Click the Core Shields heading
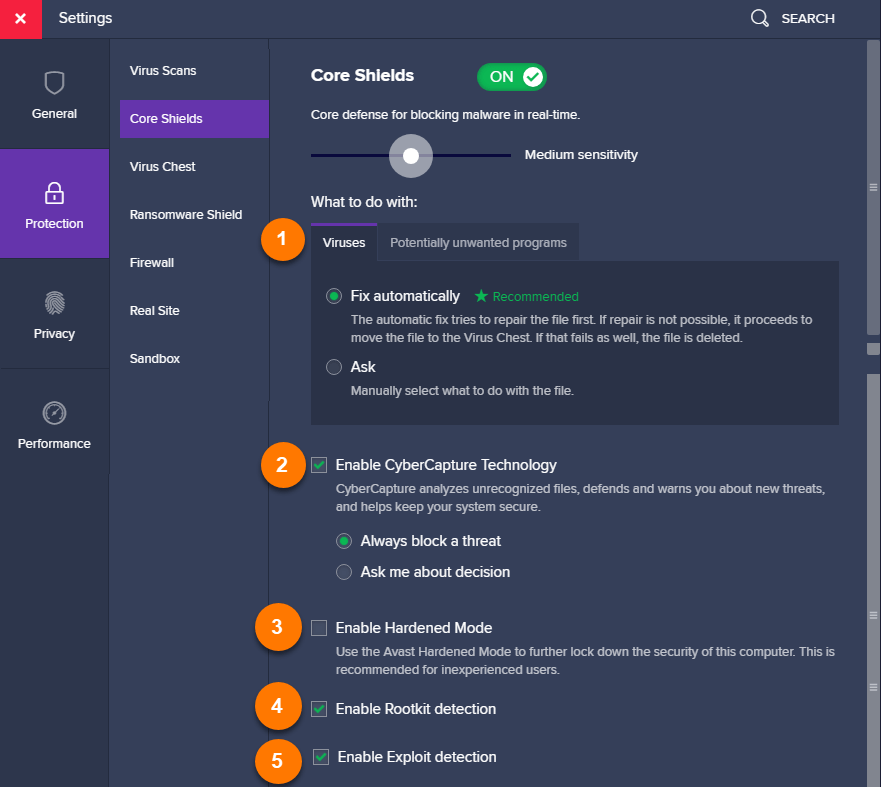Image resolution: width=881 pixels, height=787 pixels. pyautogui.click(x=362, y=75)
